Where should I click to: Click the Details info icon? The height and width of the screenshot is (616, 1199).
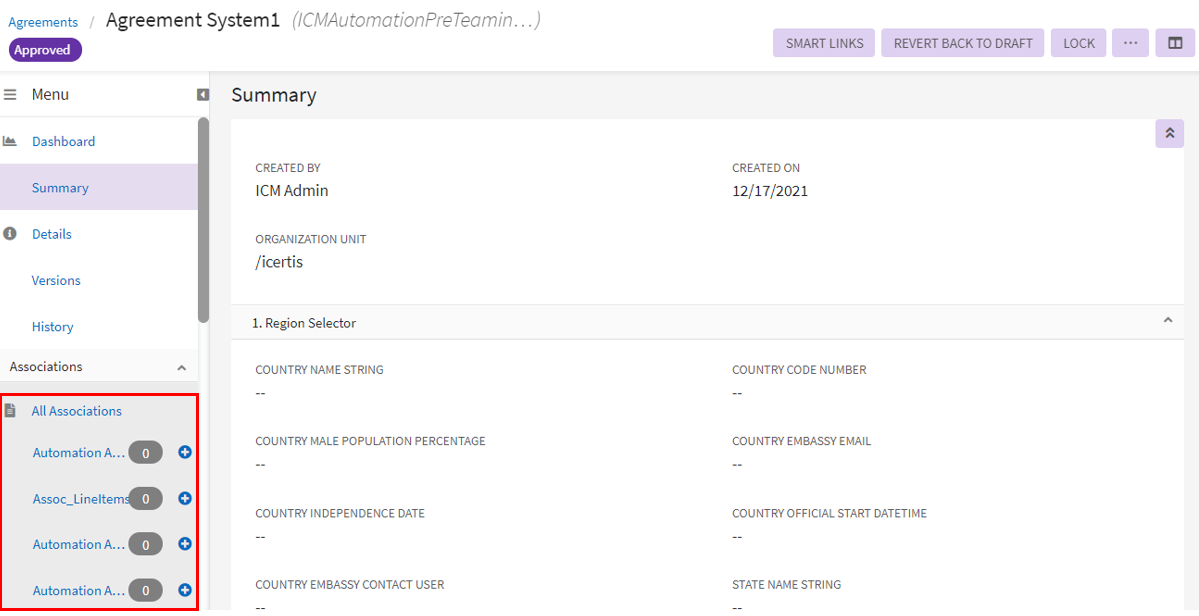[x=10, y=234]
